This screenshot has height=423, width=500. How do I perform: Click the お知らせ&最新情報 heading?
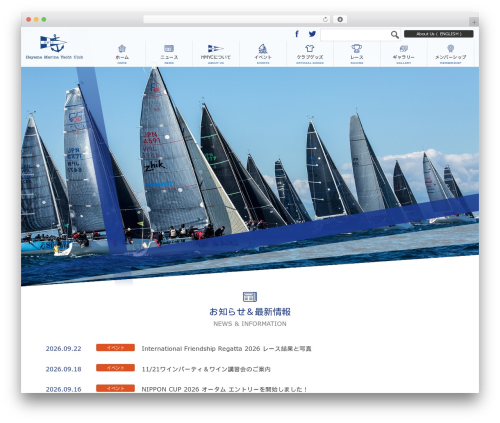click(250, 312)
